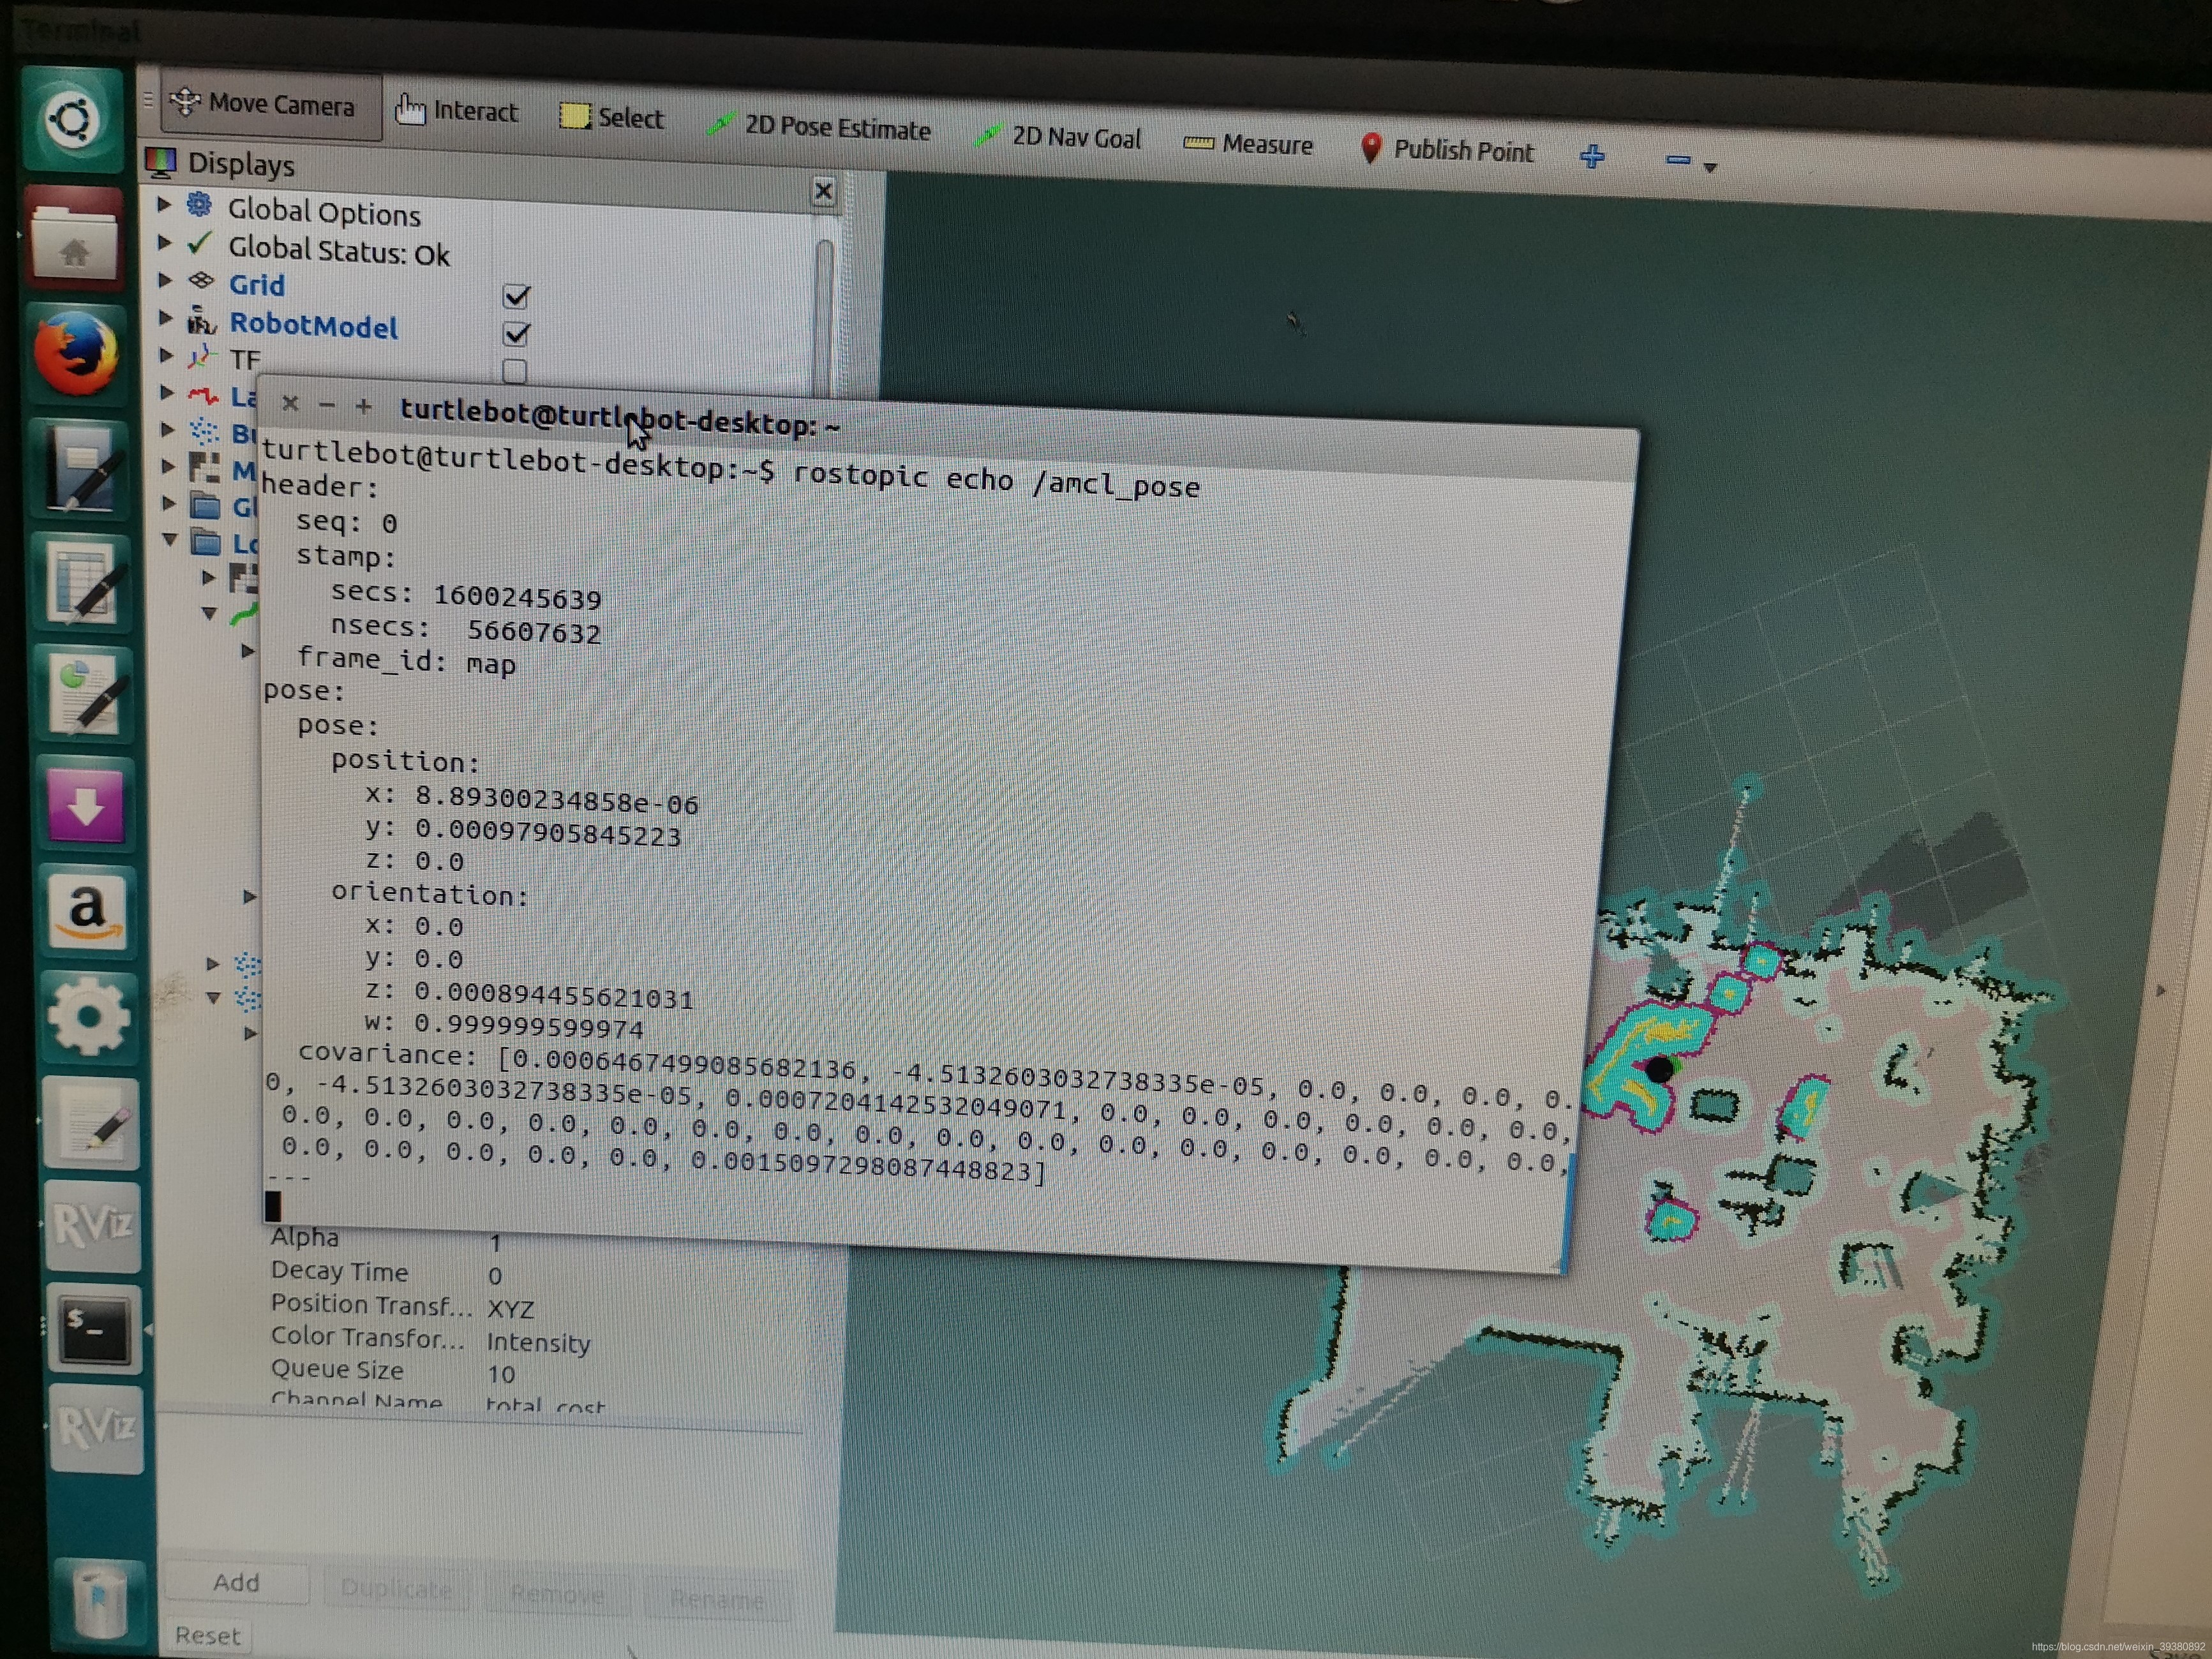Click the blue minus remove-tool icon

(x=1677, y=160)
